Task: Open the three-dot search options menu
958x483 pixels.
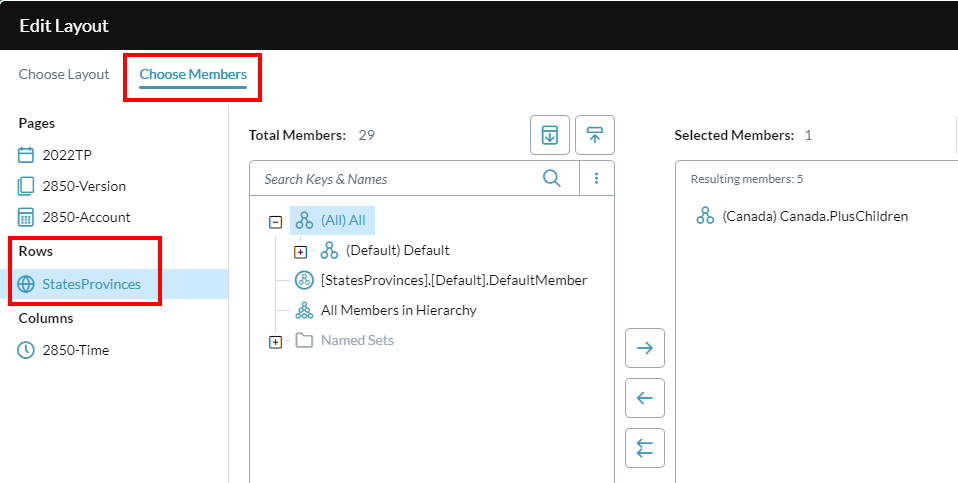Action: (596, 178)
